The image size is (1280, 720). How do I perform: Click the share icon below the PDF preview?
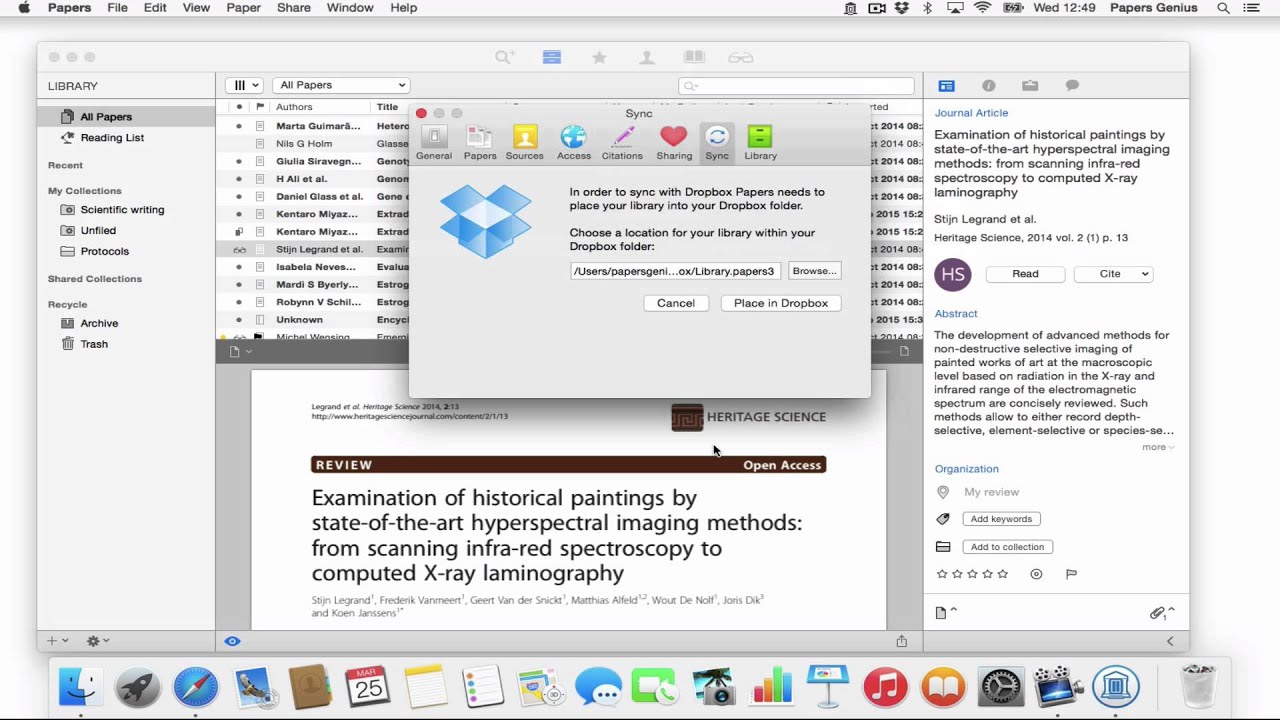click(x=902, y=641)
